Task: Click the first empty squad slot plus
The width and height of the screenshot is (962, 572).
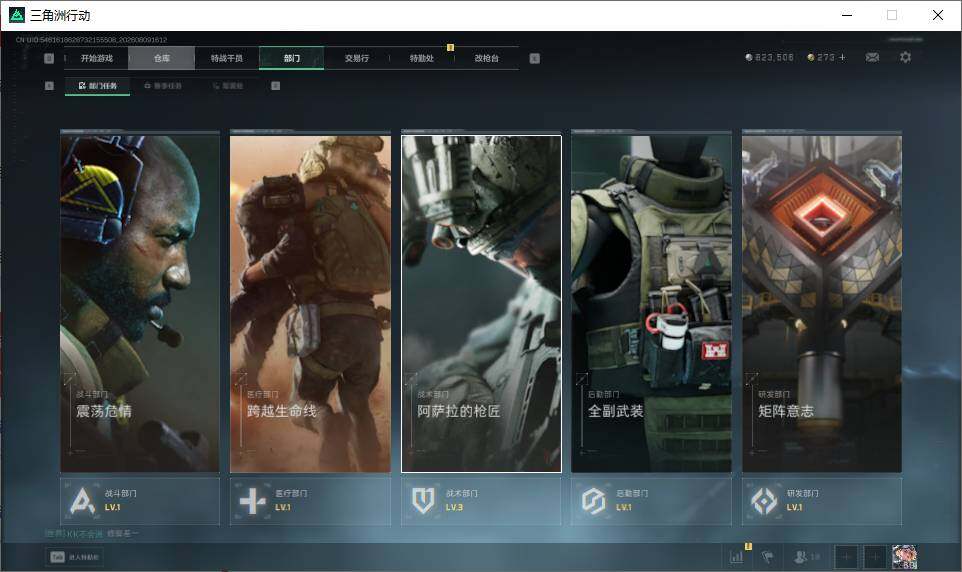Action: pos(845,557)
